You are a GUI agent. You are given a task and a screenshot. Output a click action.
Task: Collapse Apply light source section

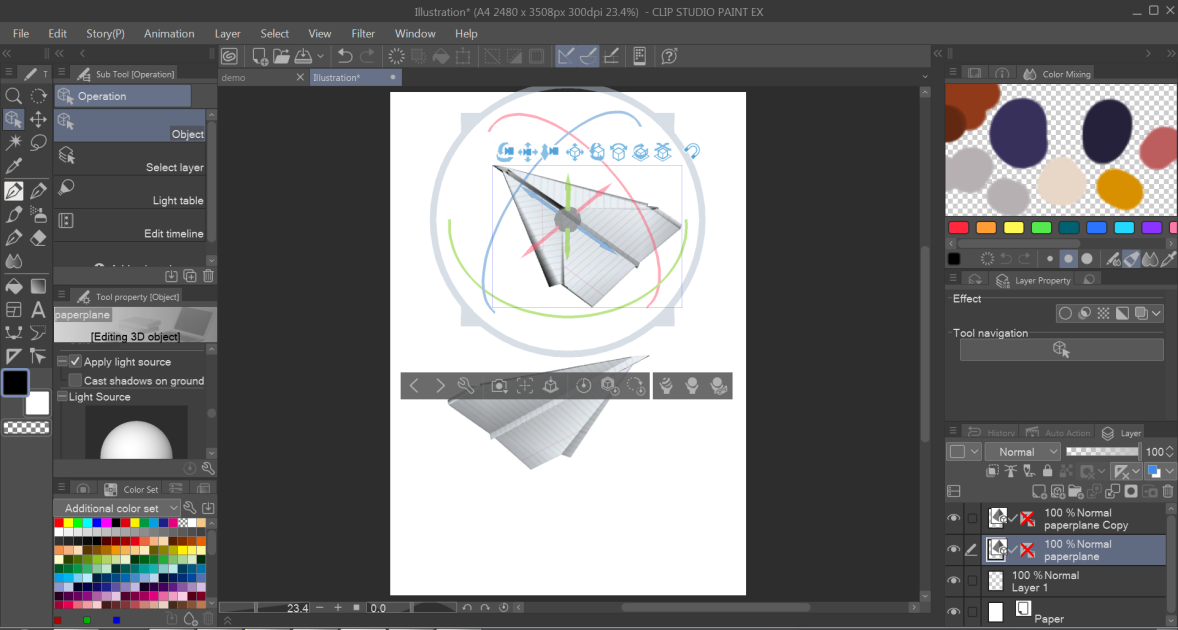62,361
